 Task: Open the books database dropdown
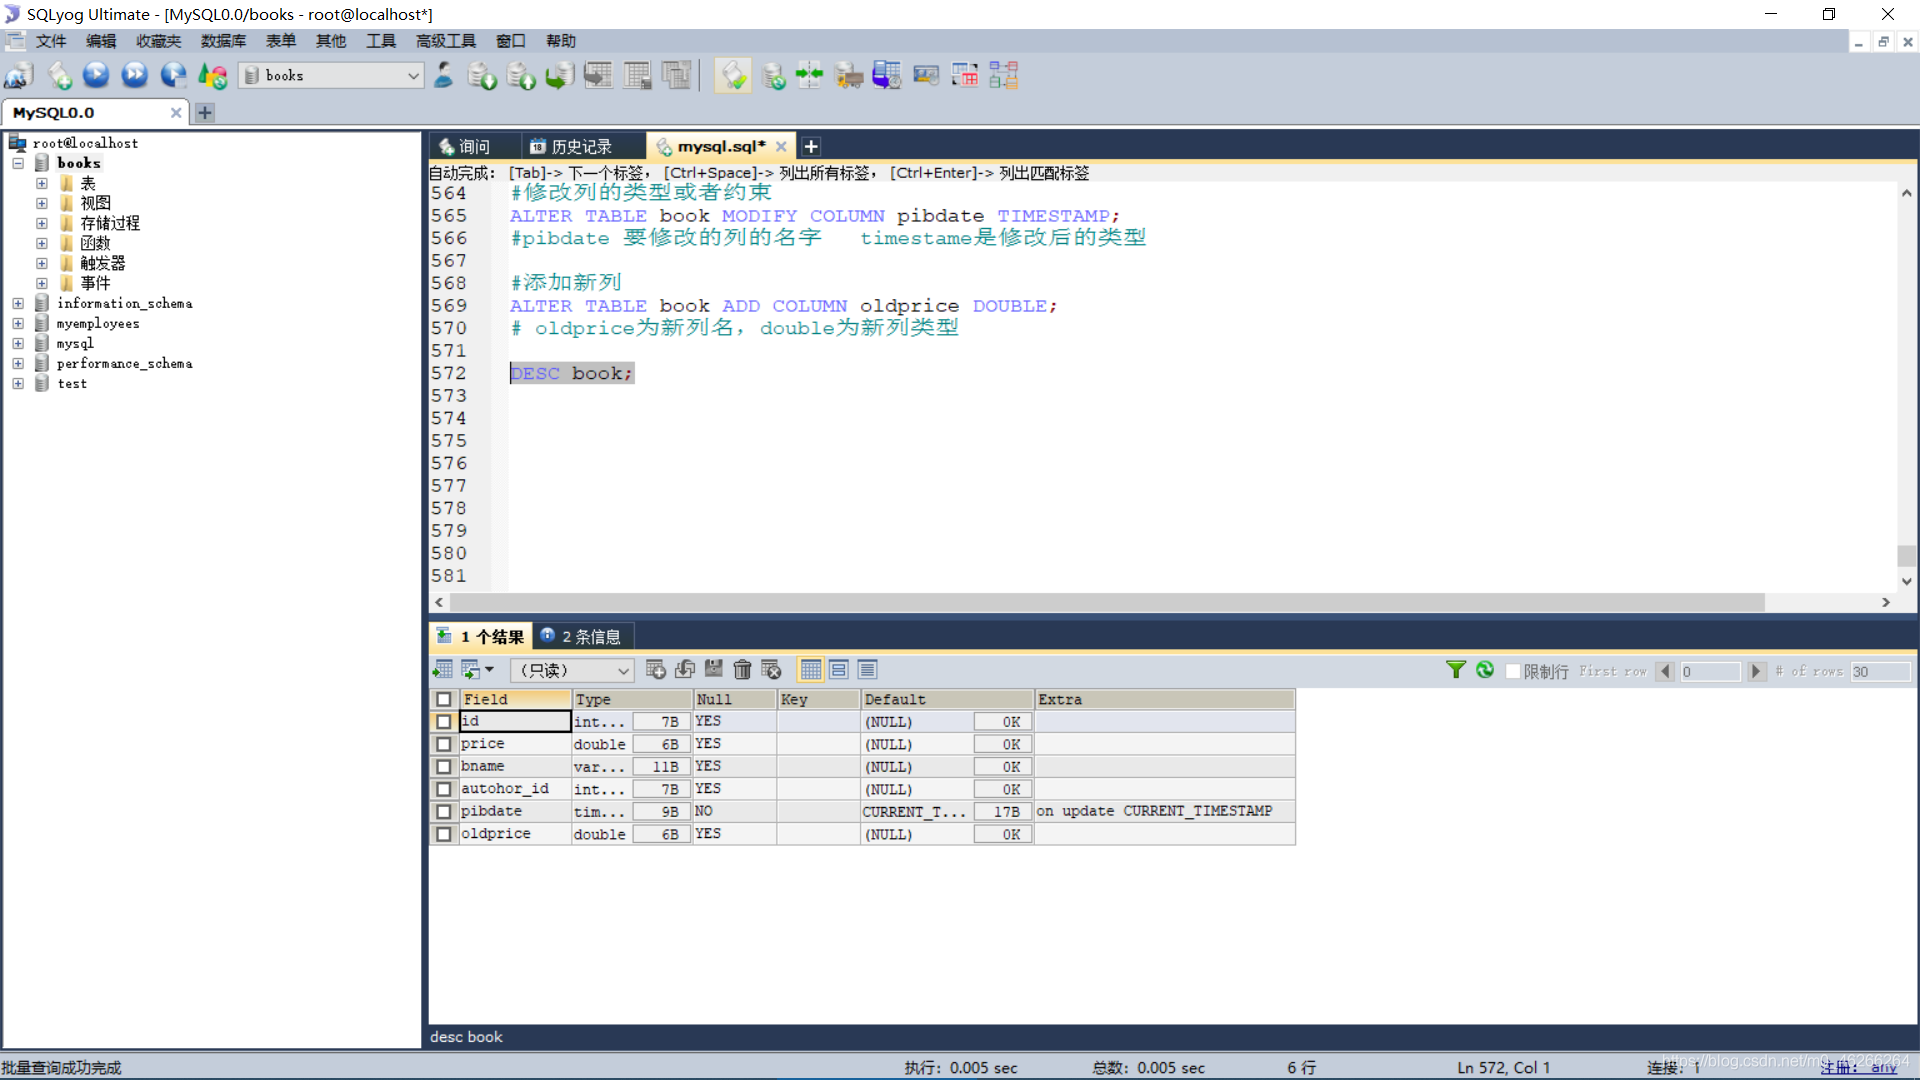coord(333,75)
